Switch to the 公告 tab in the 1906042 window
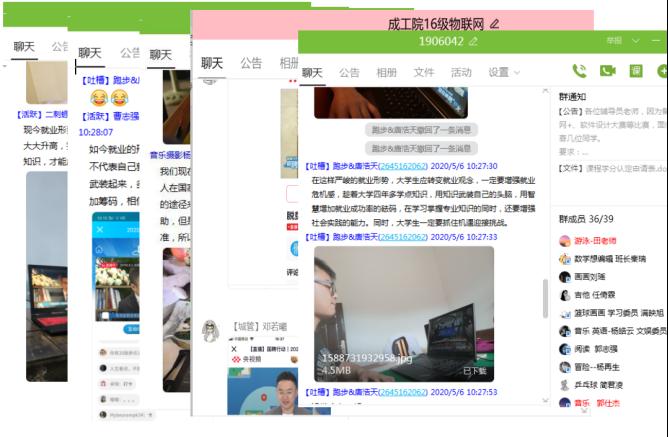668x437 pixels. click(x=349, y=73)
